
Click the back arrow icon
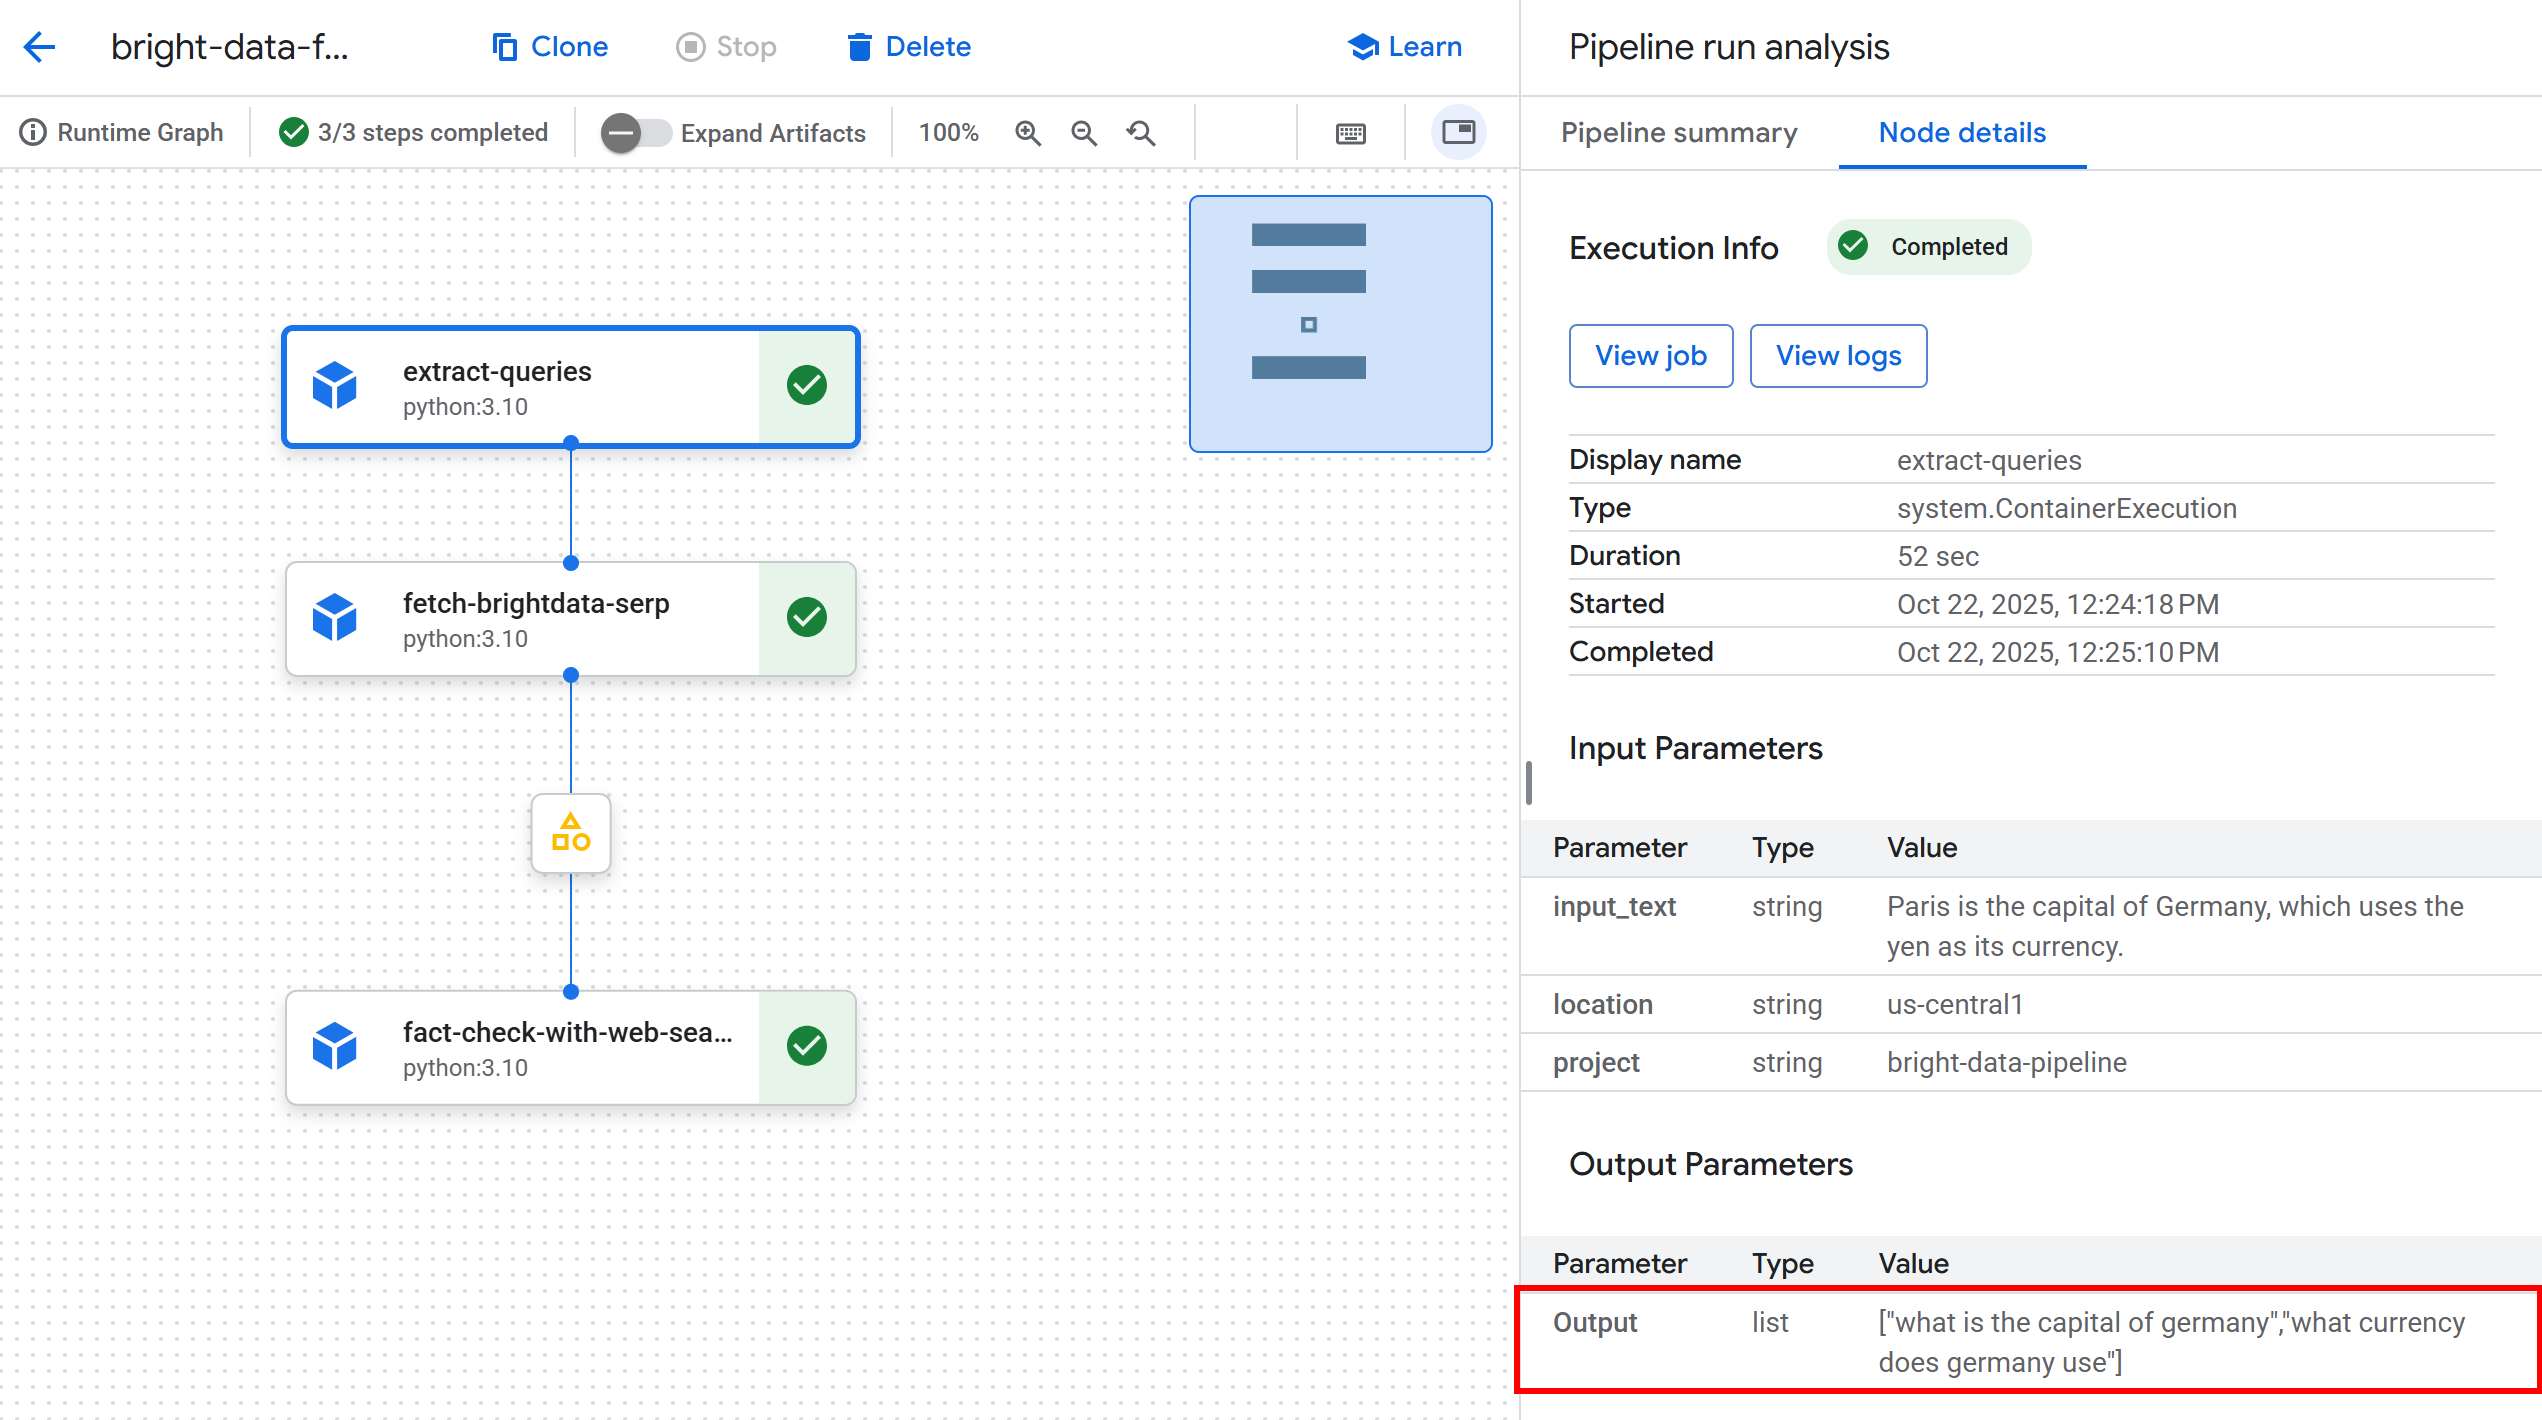click(39, 47)
